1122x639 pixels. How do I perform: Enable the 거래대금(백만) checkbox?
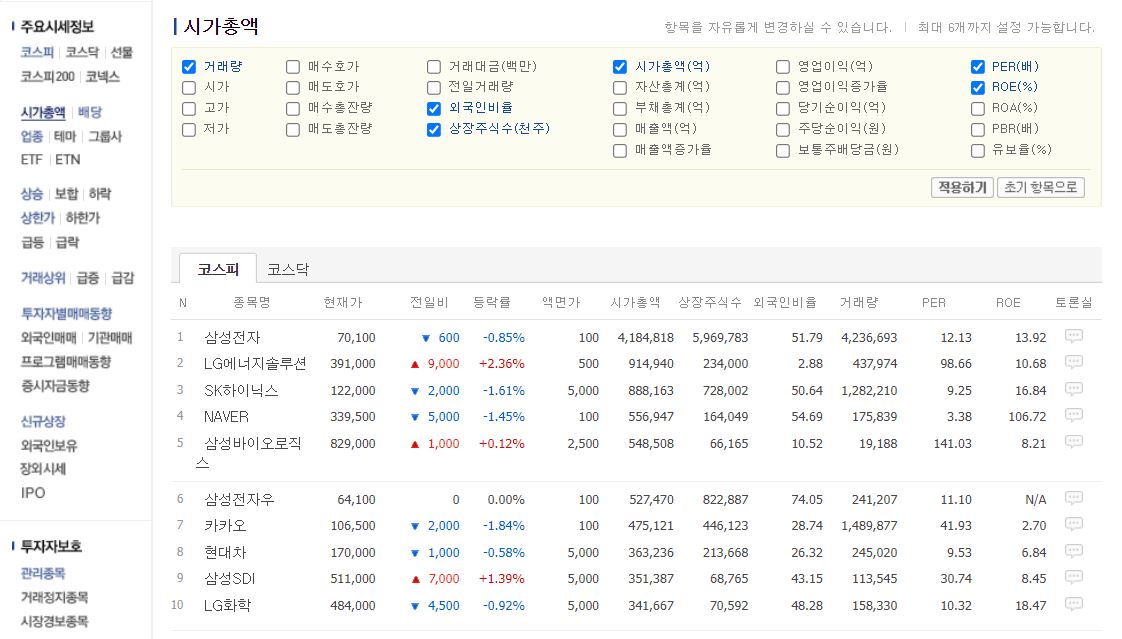(434, 67)
